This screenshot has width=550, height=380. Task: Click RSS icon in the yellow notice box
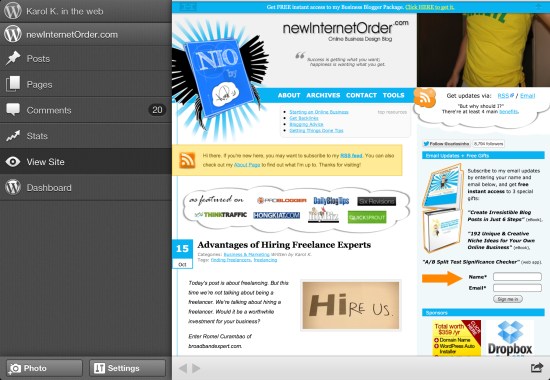(x=187, y=160)
